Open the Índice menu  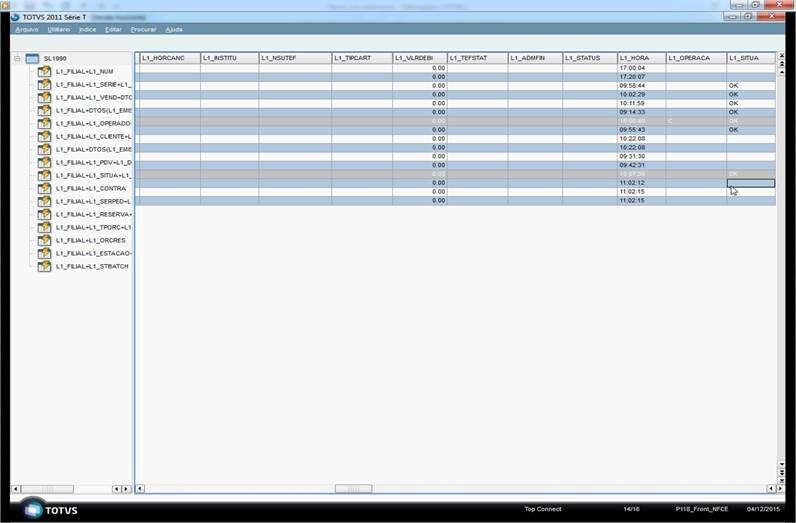click(87, 29)
